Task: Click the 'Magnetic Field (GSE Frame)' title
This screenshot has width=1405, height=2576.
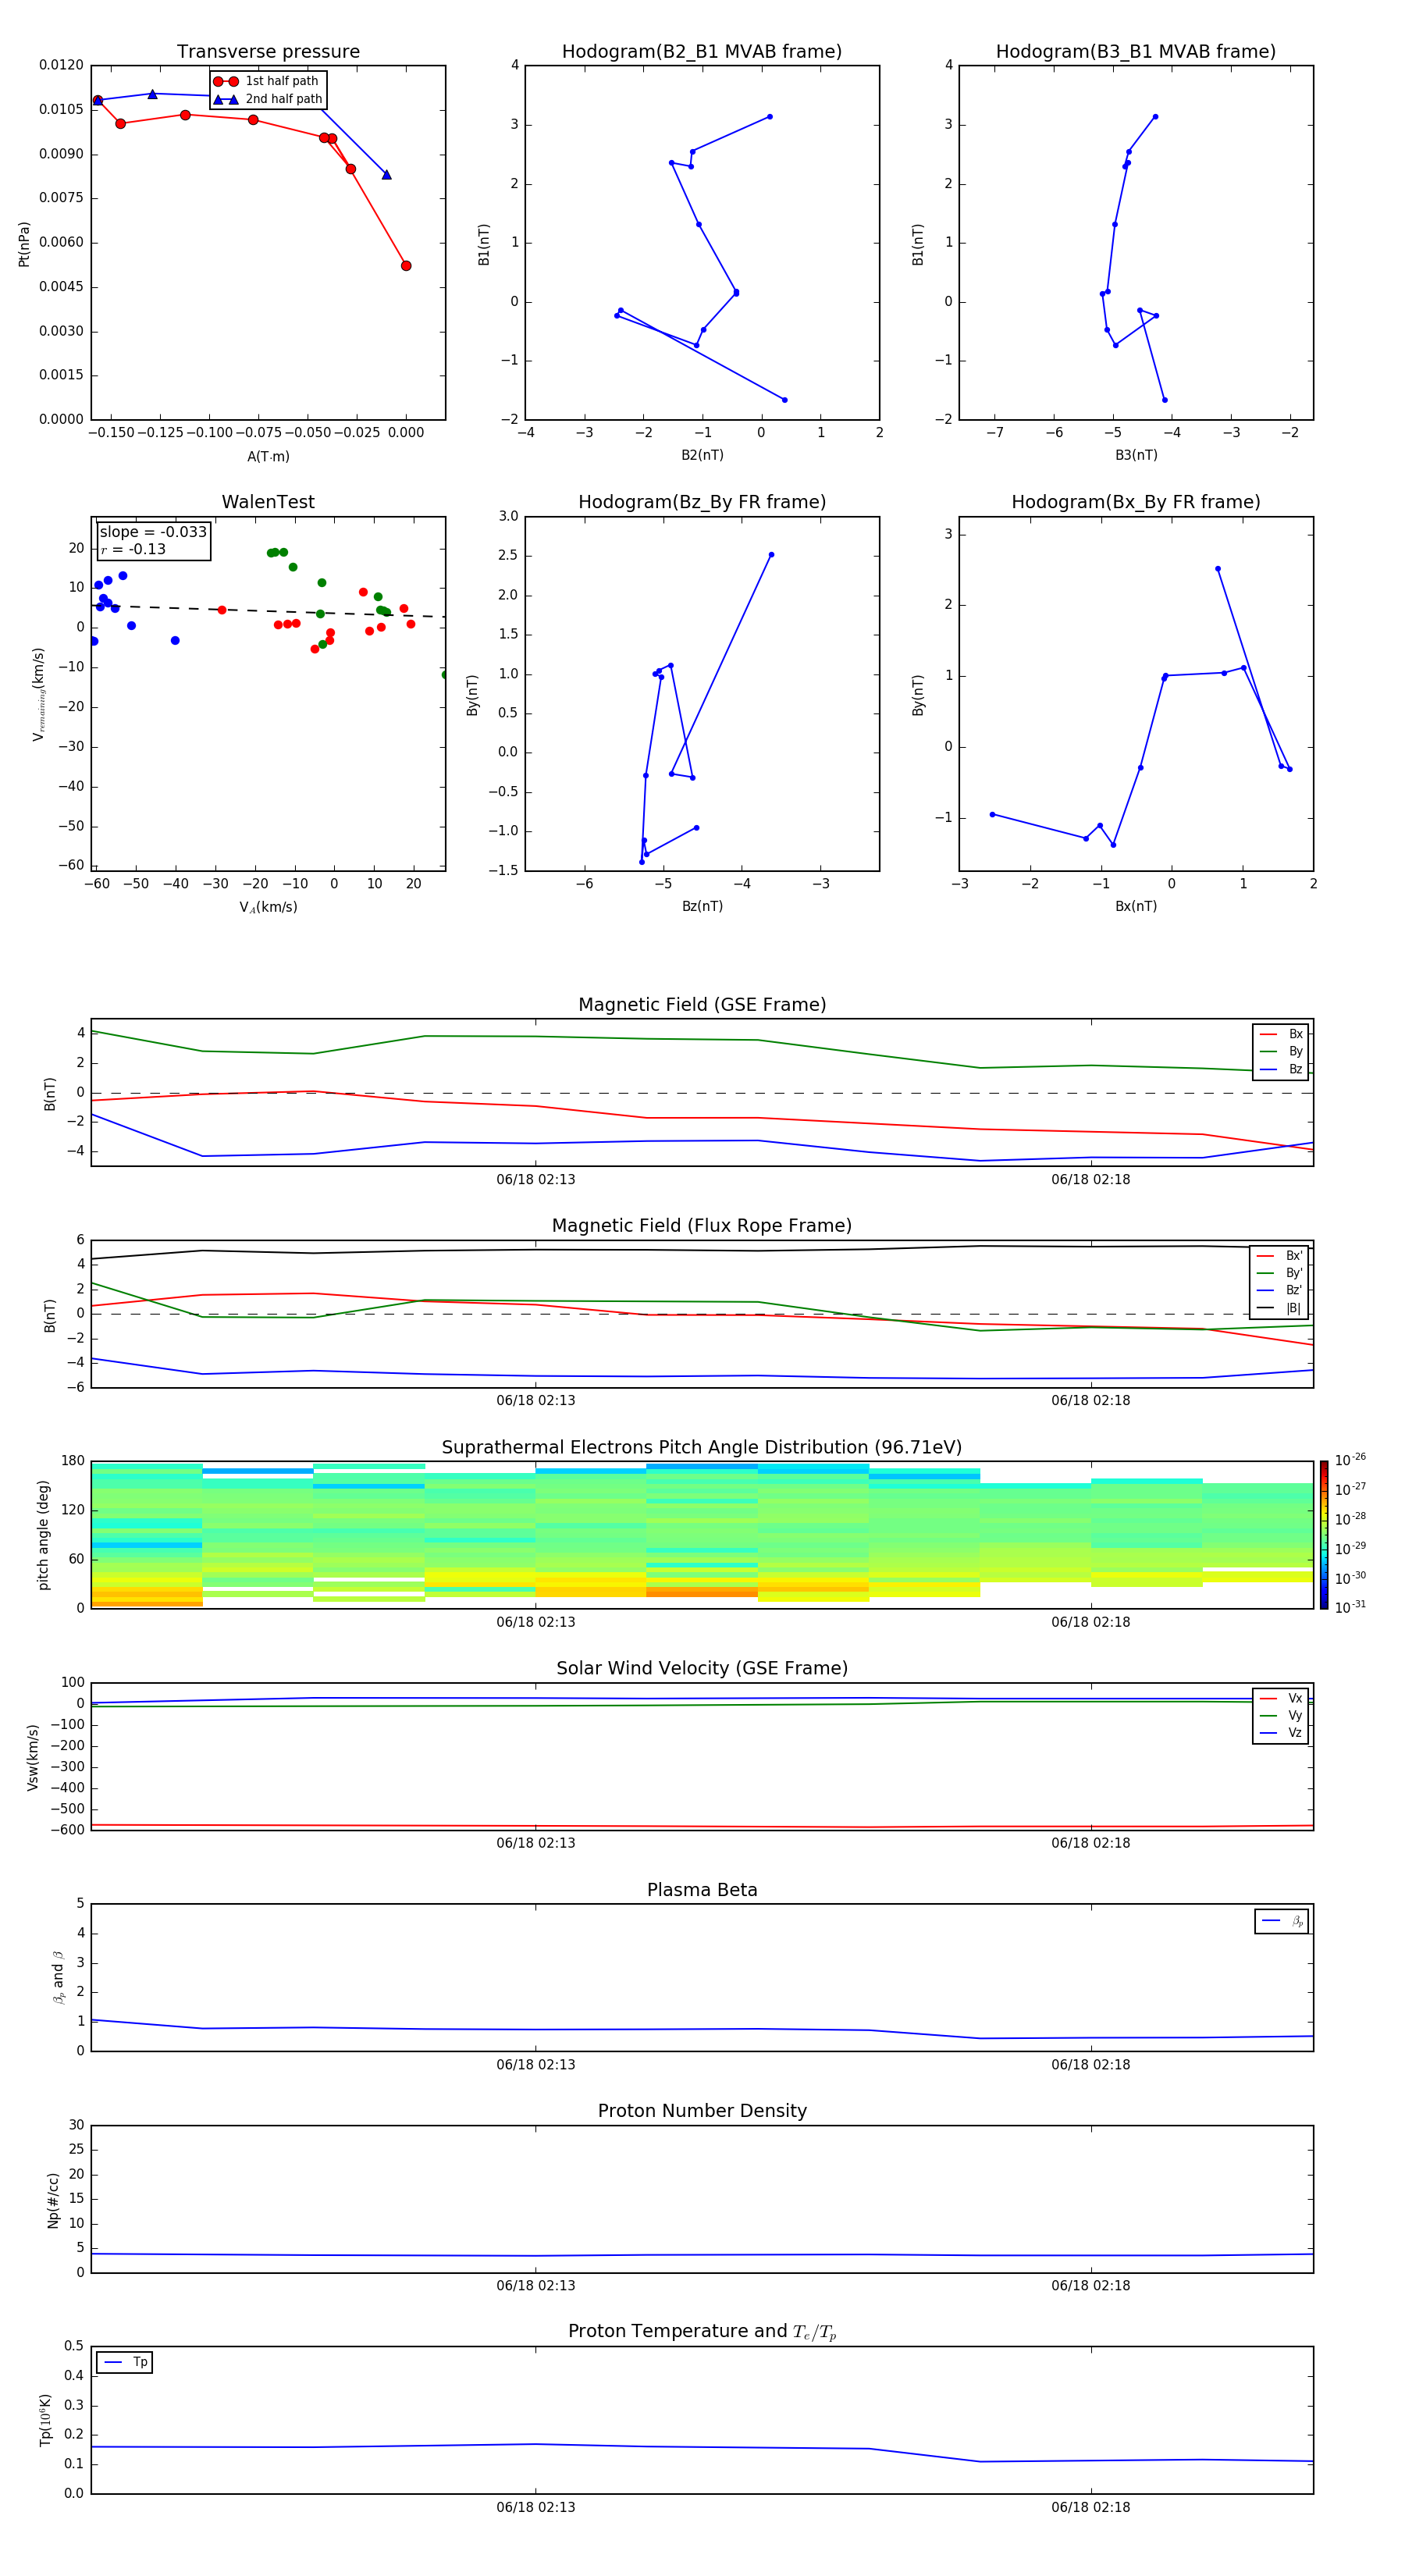Action: 702,1004
